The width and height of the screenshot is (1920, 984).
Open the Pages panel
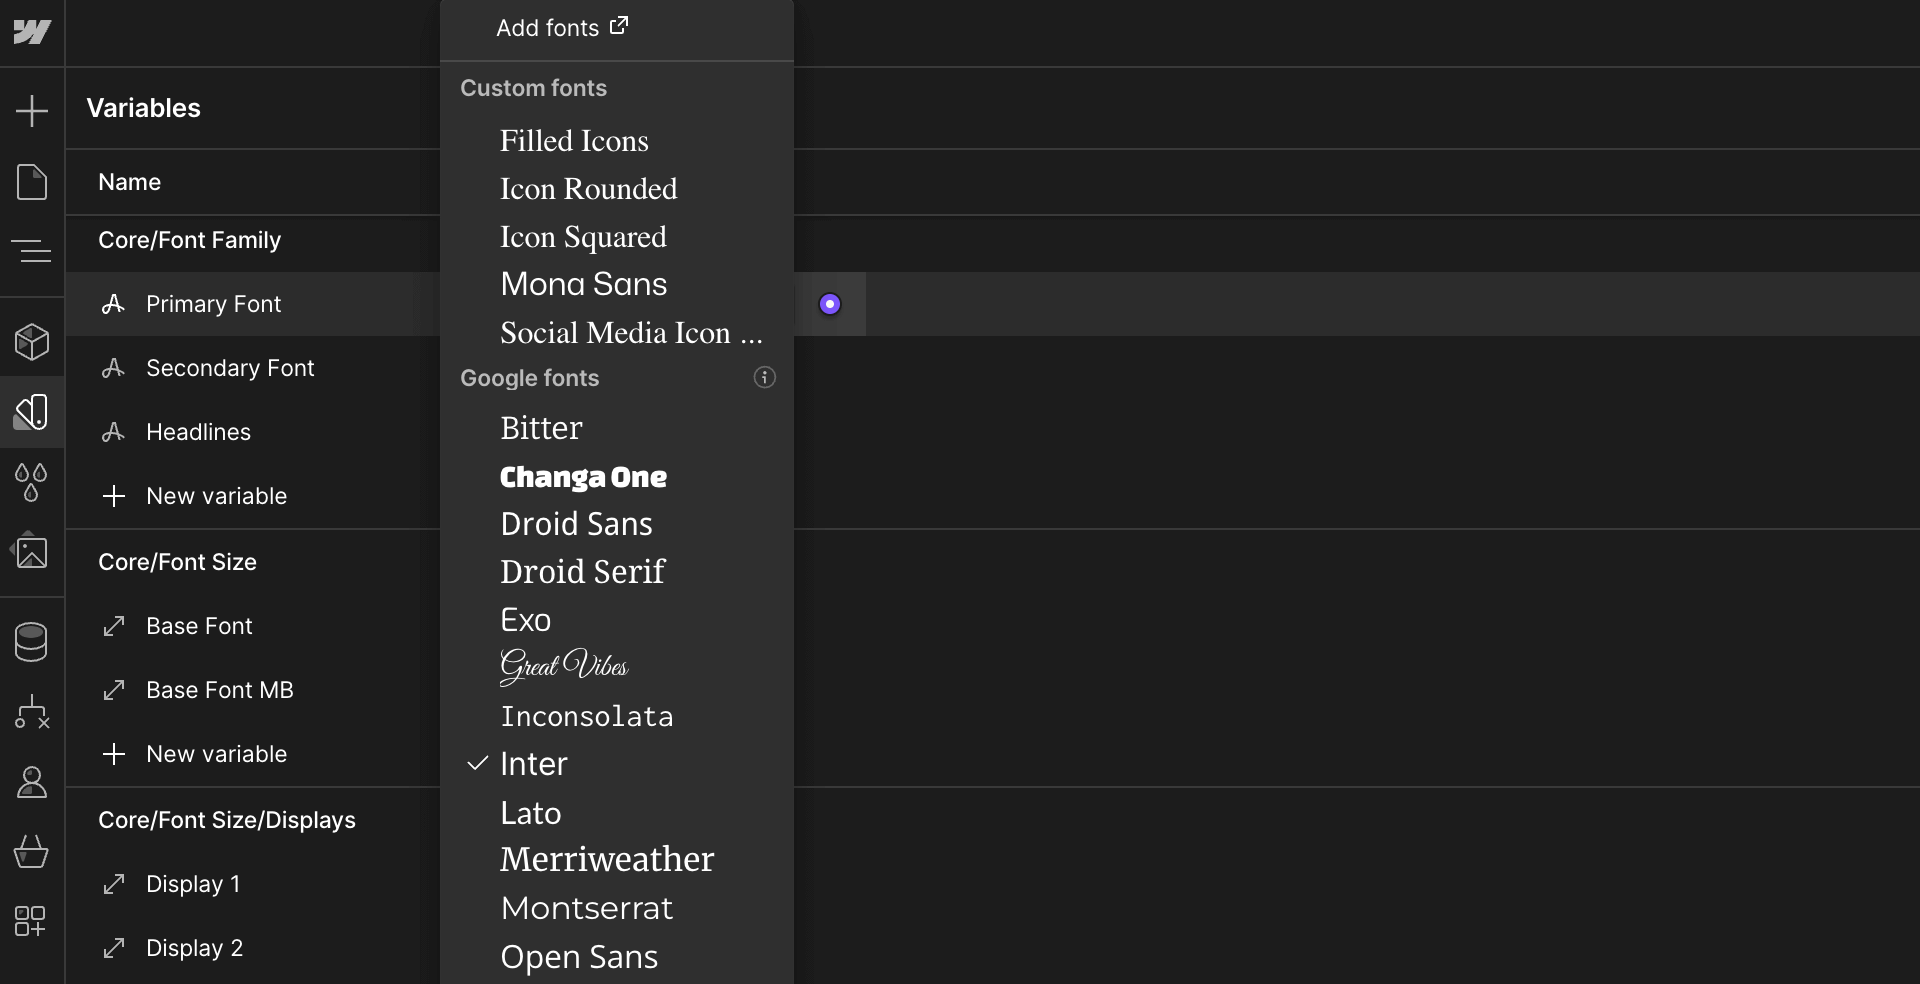coord(32,182)
